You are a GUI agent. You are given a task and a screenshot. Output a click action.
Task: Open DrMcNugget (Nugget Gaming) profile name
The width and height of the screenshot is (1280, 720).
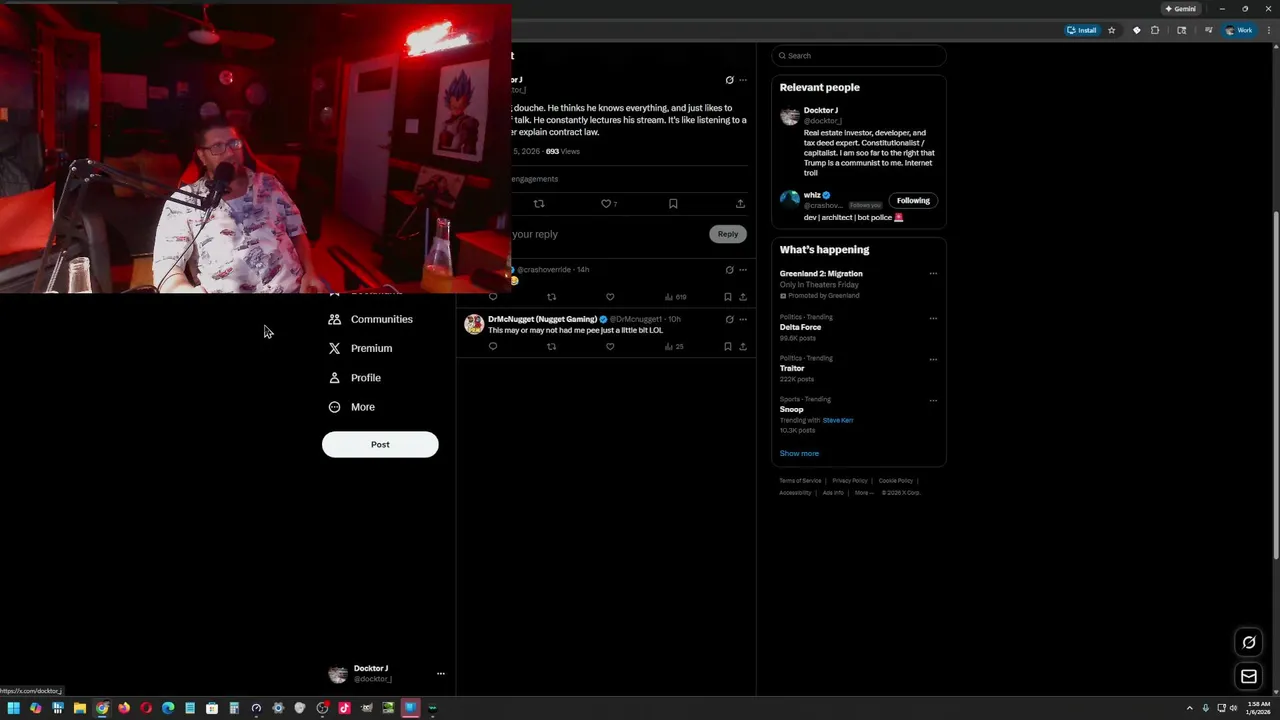pyautogui.click(x=542, y=319)
